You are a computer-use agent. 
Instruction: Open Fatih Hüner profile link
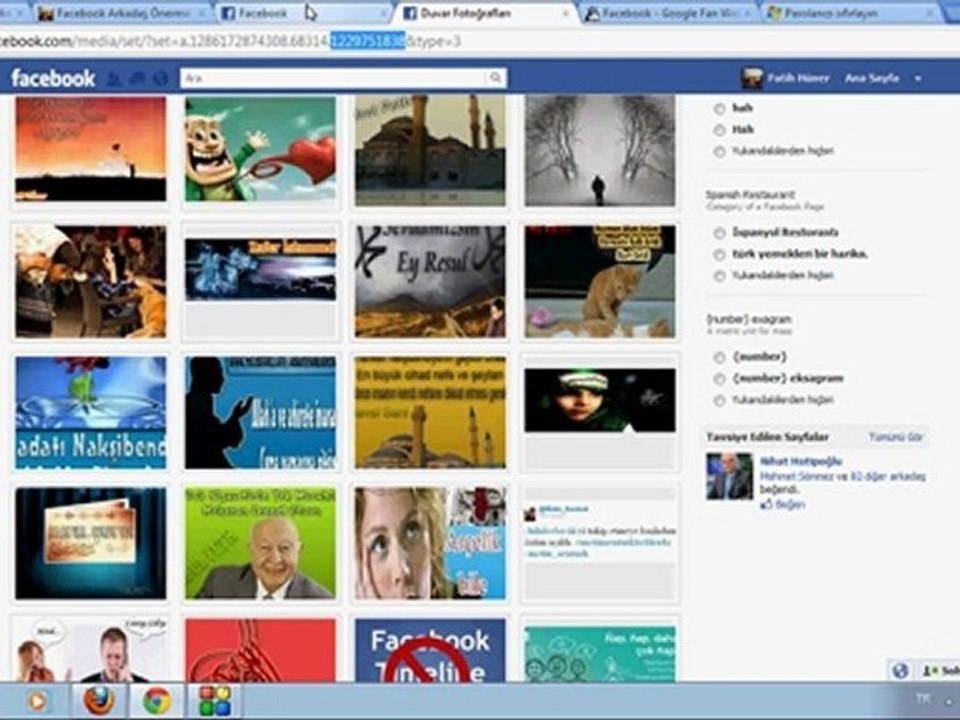pyautogui.click(x=798, y=78)
